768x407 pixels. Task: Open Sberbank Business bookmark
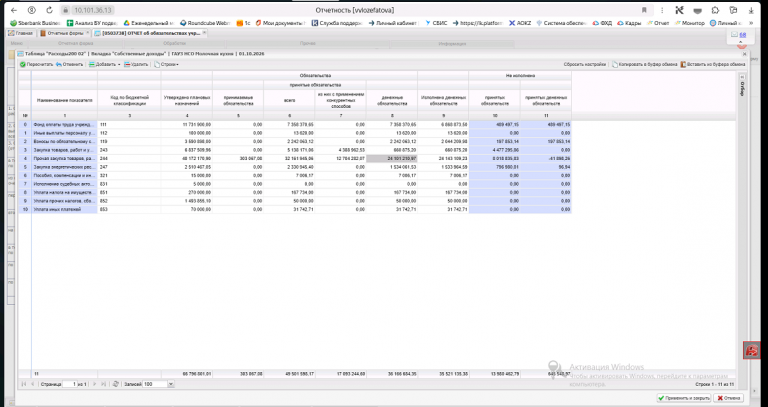pyautogui.click(x=35, y=23)
